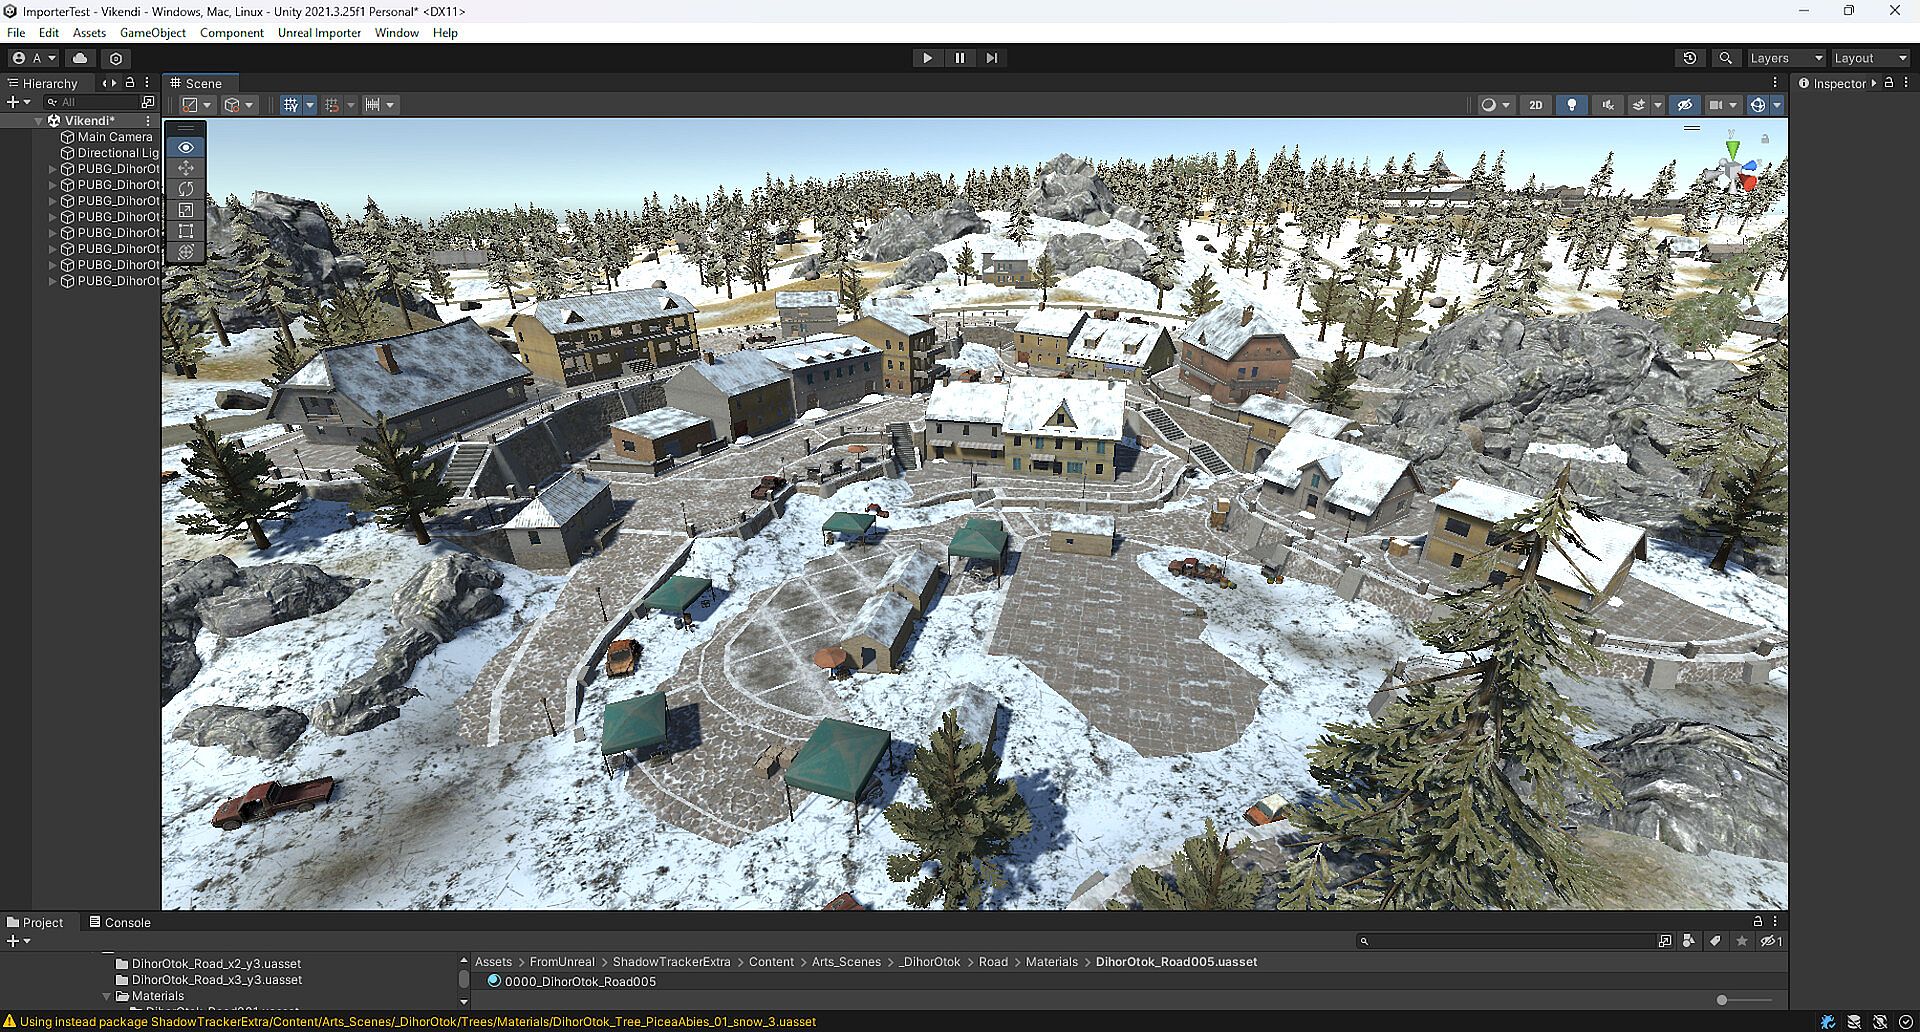Select the Move tool in scene overlay
1920x1032 pixels.
[x=186, y=168]
